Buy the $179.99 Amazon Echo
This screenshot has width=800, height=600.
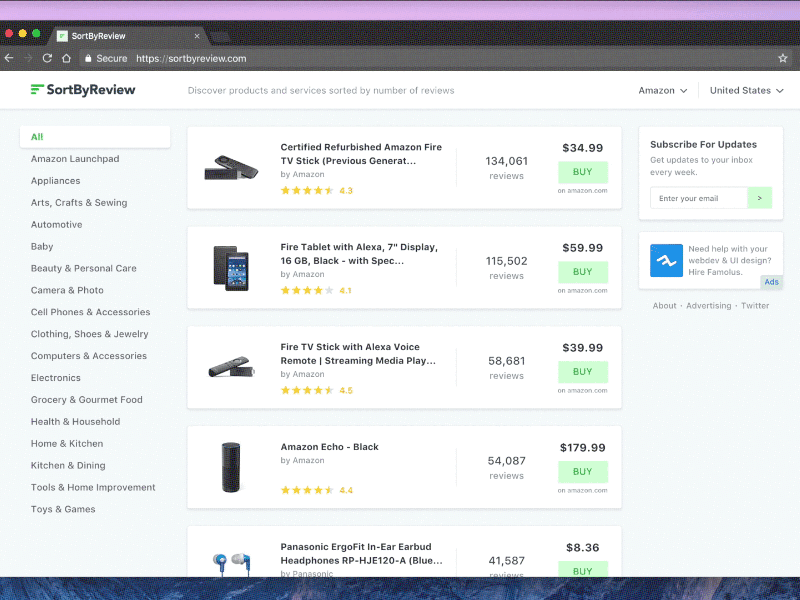pos(583,472)
